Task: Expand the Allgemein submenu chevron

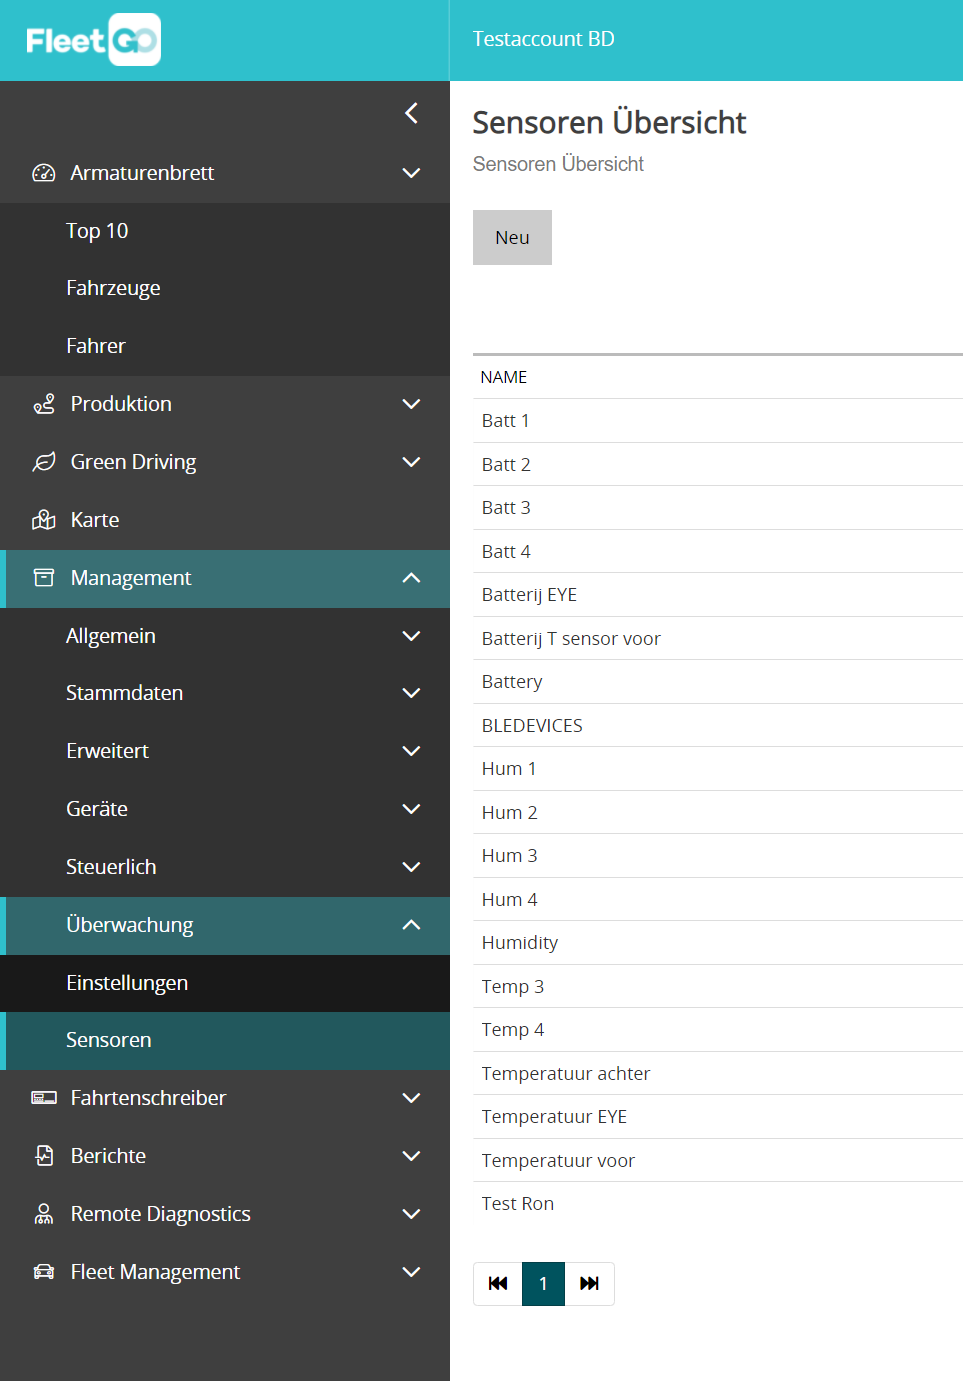Action: coord(411,636)
